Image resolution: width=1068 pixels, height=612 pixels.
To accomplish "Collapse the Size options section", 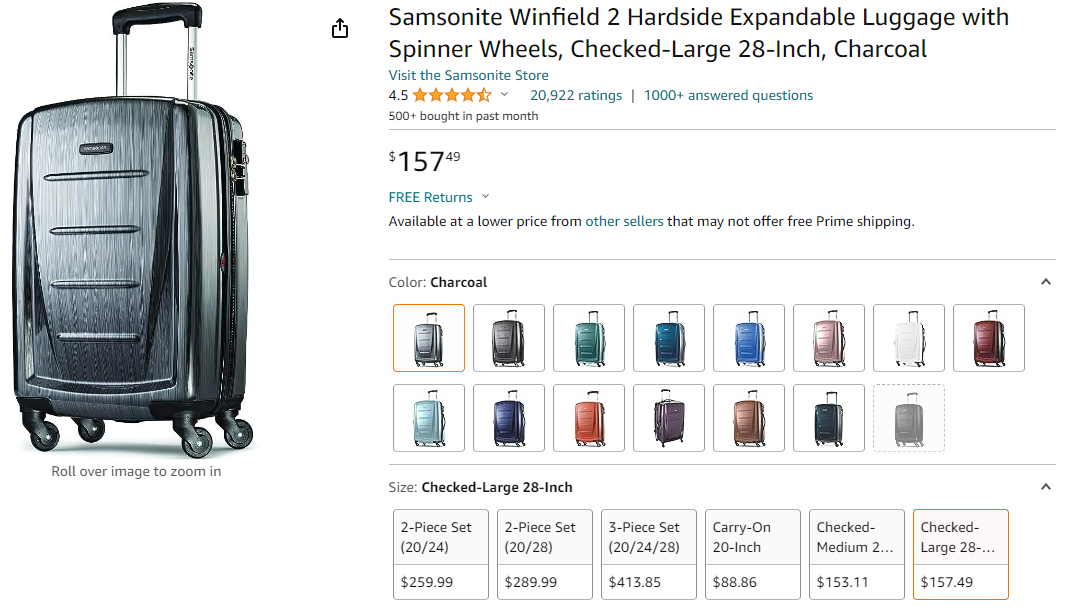I will (1046, 487).
